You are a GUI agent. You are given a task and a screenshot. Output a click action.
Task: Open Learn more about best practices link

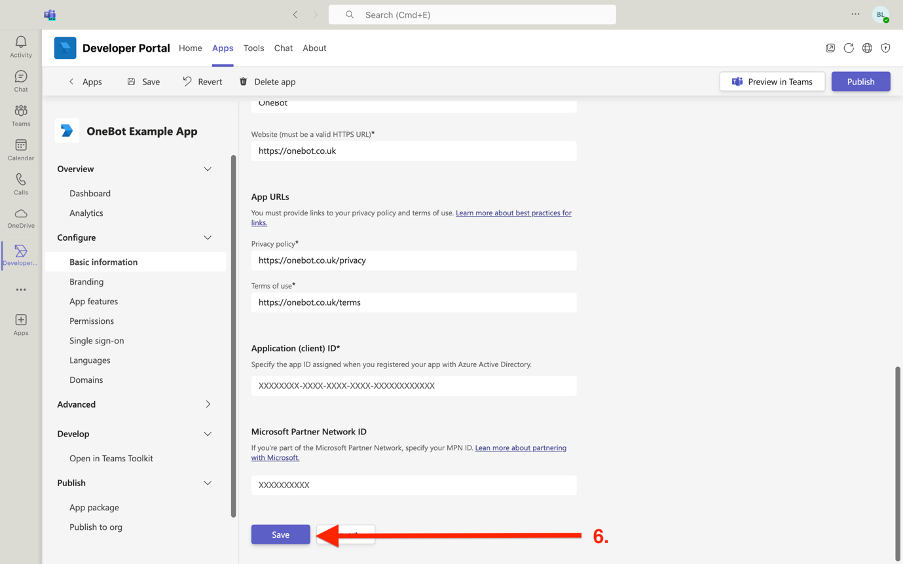[x=513, y=213]
